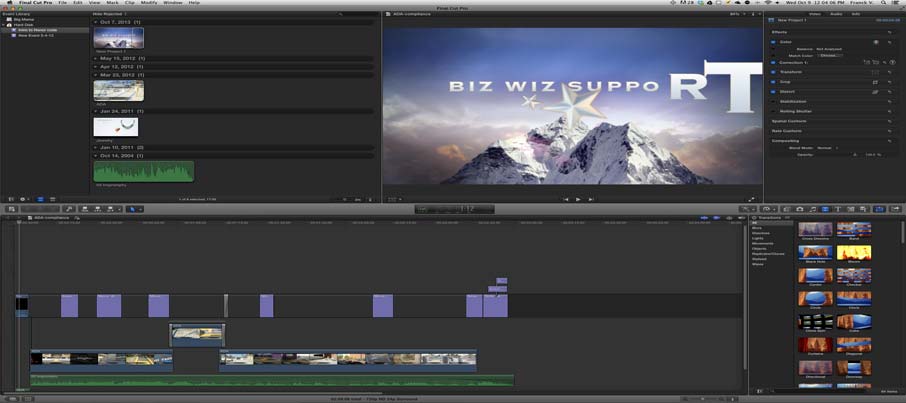Toggle the Inspector panel button
Image resolution: width=906 pixels, height=403 pixels.
pyautogui.click(x=879, y=209)
